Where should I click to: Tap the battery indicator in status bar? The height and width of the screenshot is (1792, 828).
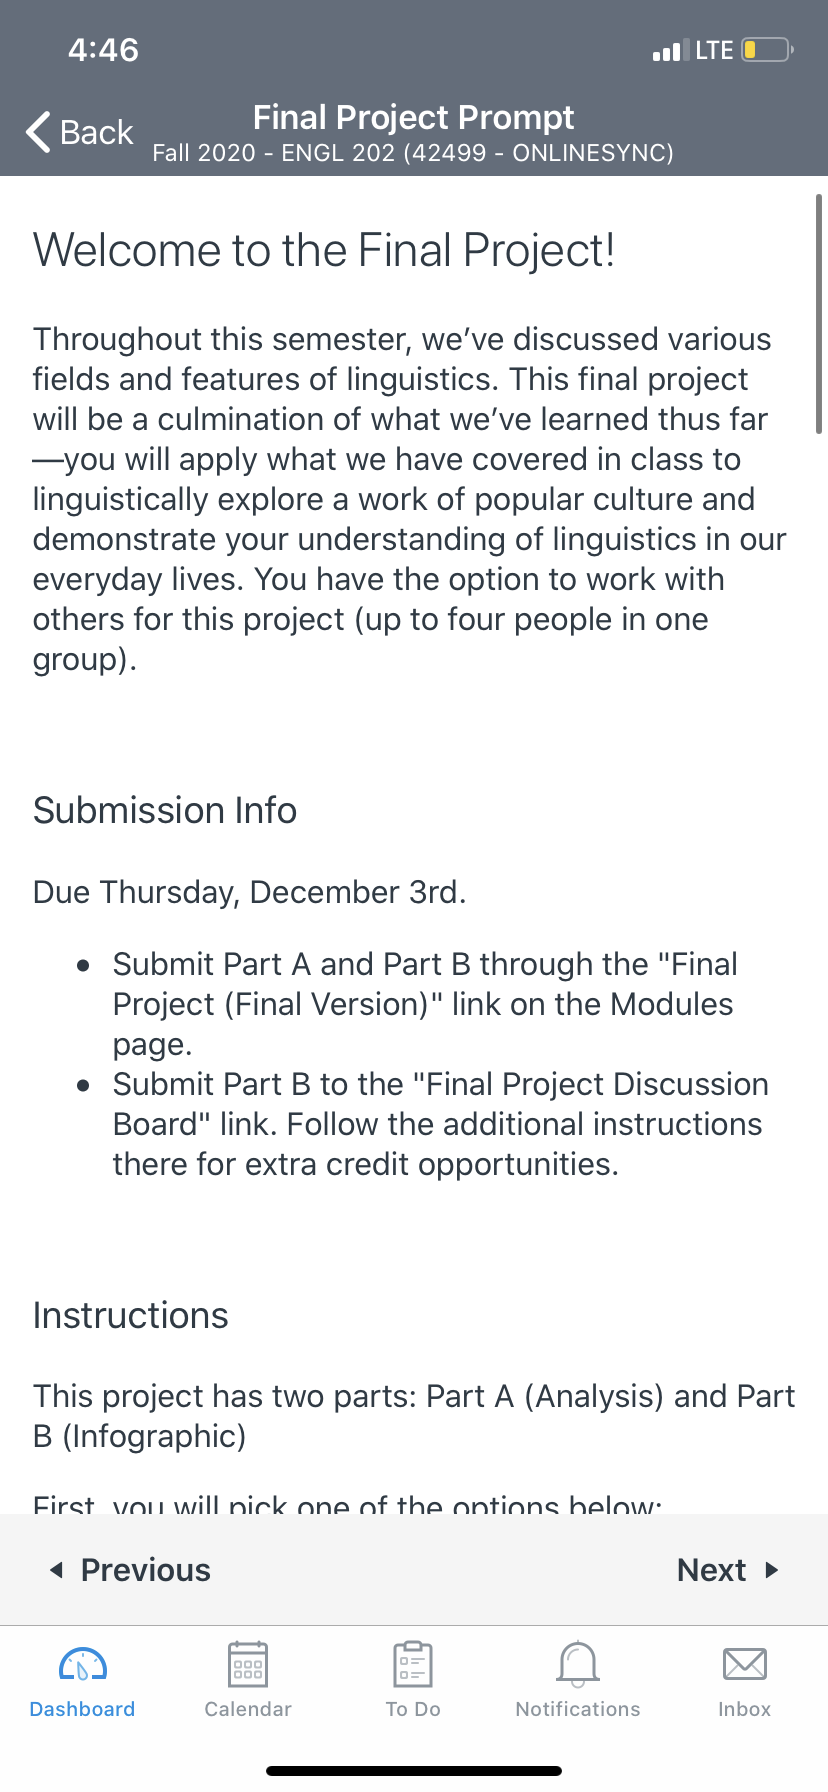point(768,49)
